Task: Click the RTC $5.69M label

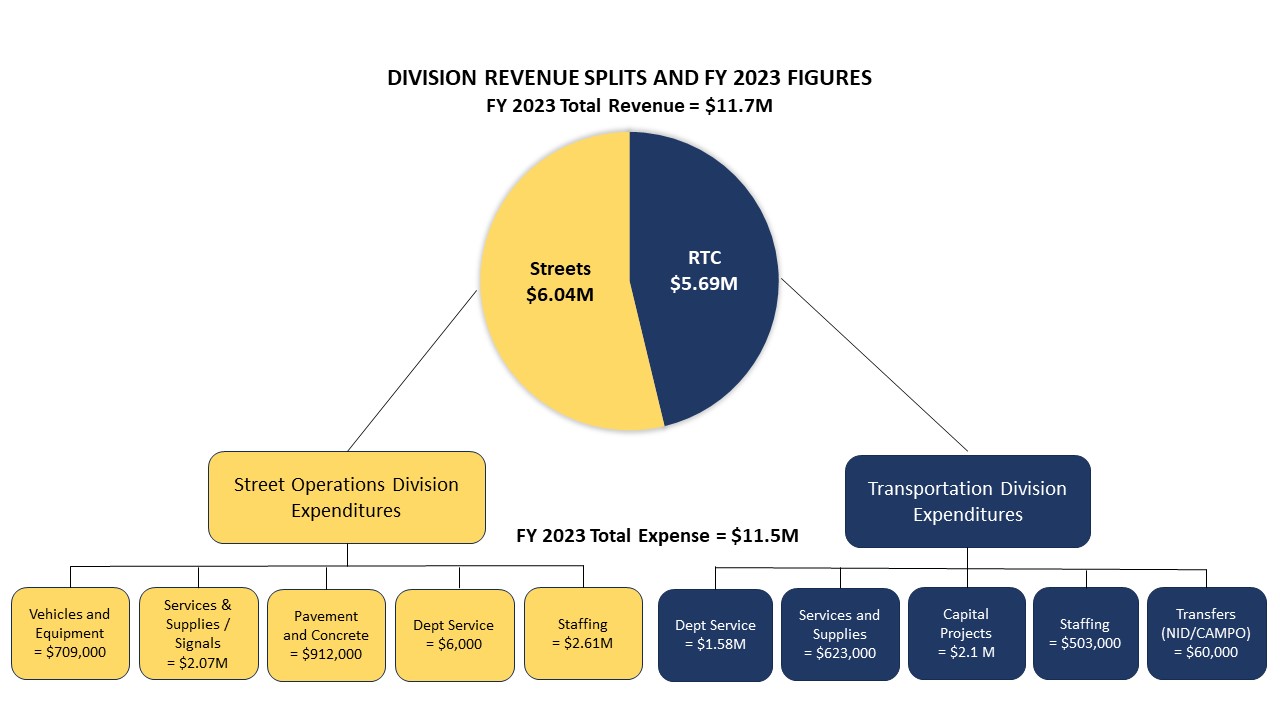Action: [x=704, y=271]
